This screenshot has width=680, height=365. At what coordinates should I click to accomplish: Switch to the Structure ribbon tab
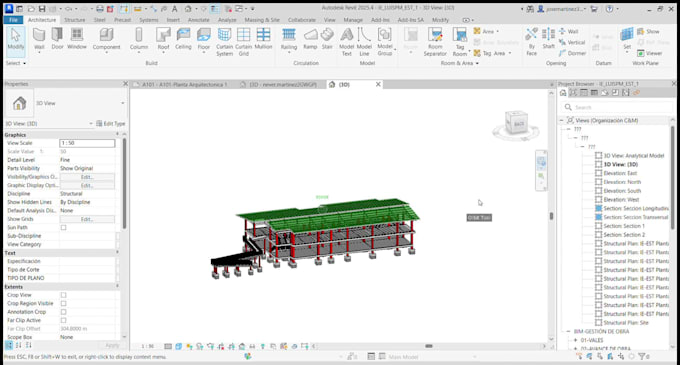coord(75,20)
